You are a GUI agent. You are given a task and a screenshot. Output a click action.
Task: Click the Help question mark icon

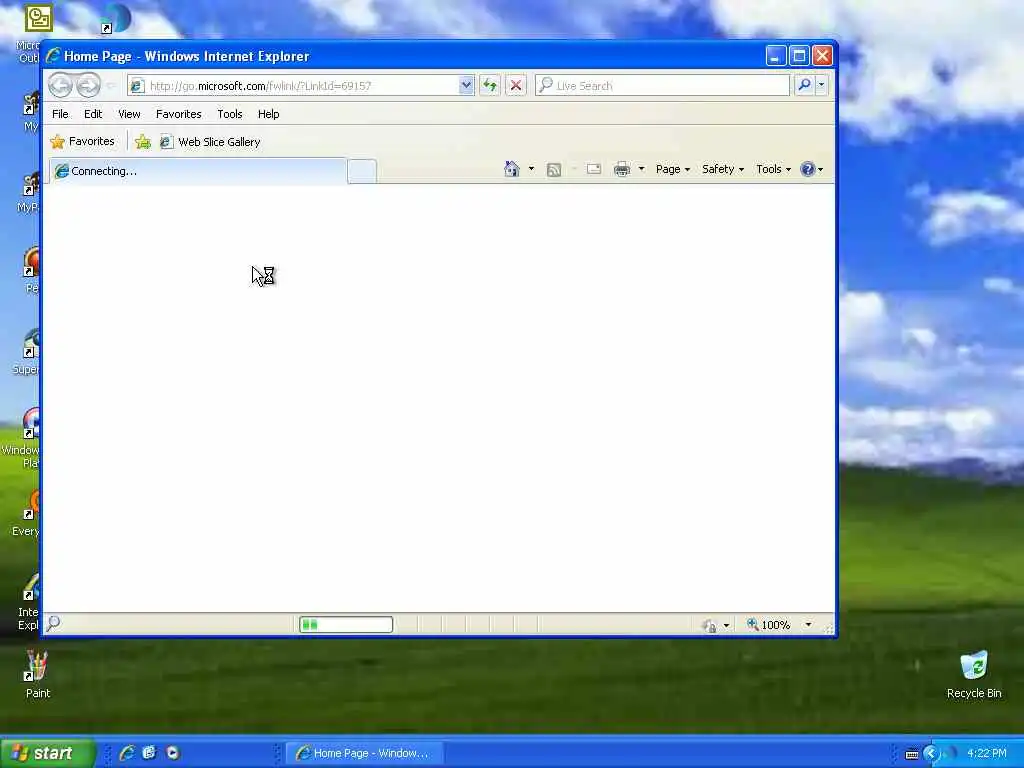tap(808, 169)
